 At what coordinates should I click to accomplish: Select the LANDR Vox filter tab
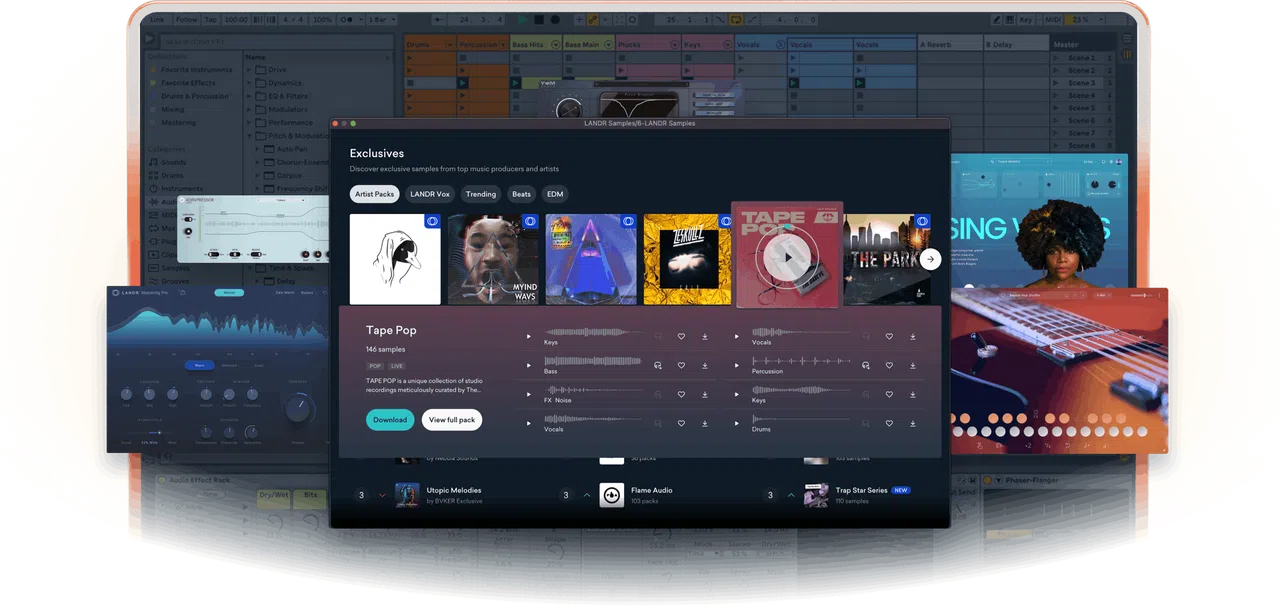pos(430,194)
